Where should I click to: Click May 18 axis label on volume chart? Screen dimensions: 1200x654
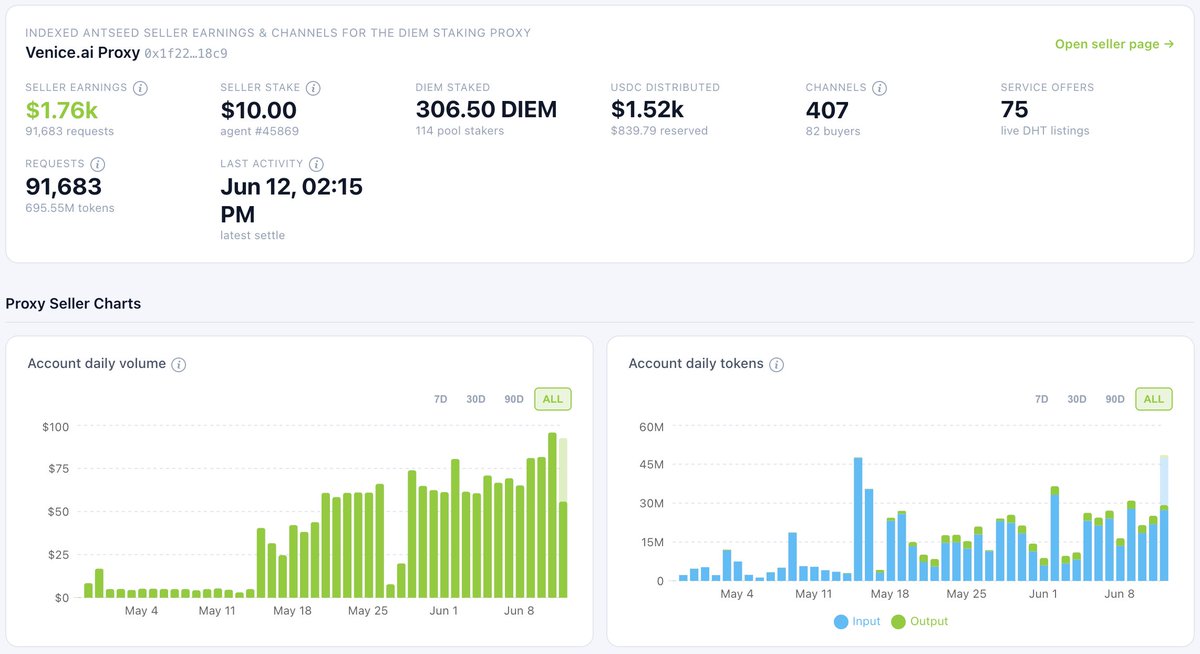(292, 611)
